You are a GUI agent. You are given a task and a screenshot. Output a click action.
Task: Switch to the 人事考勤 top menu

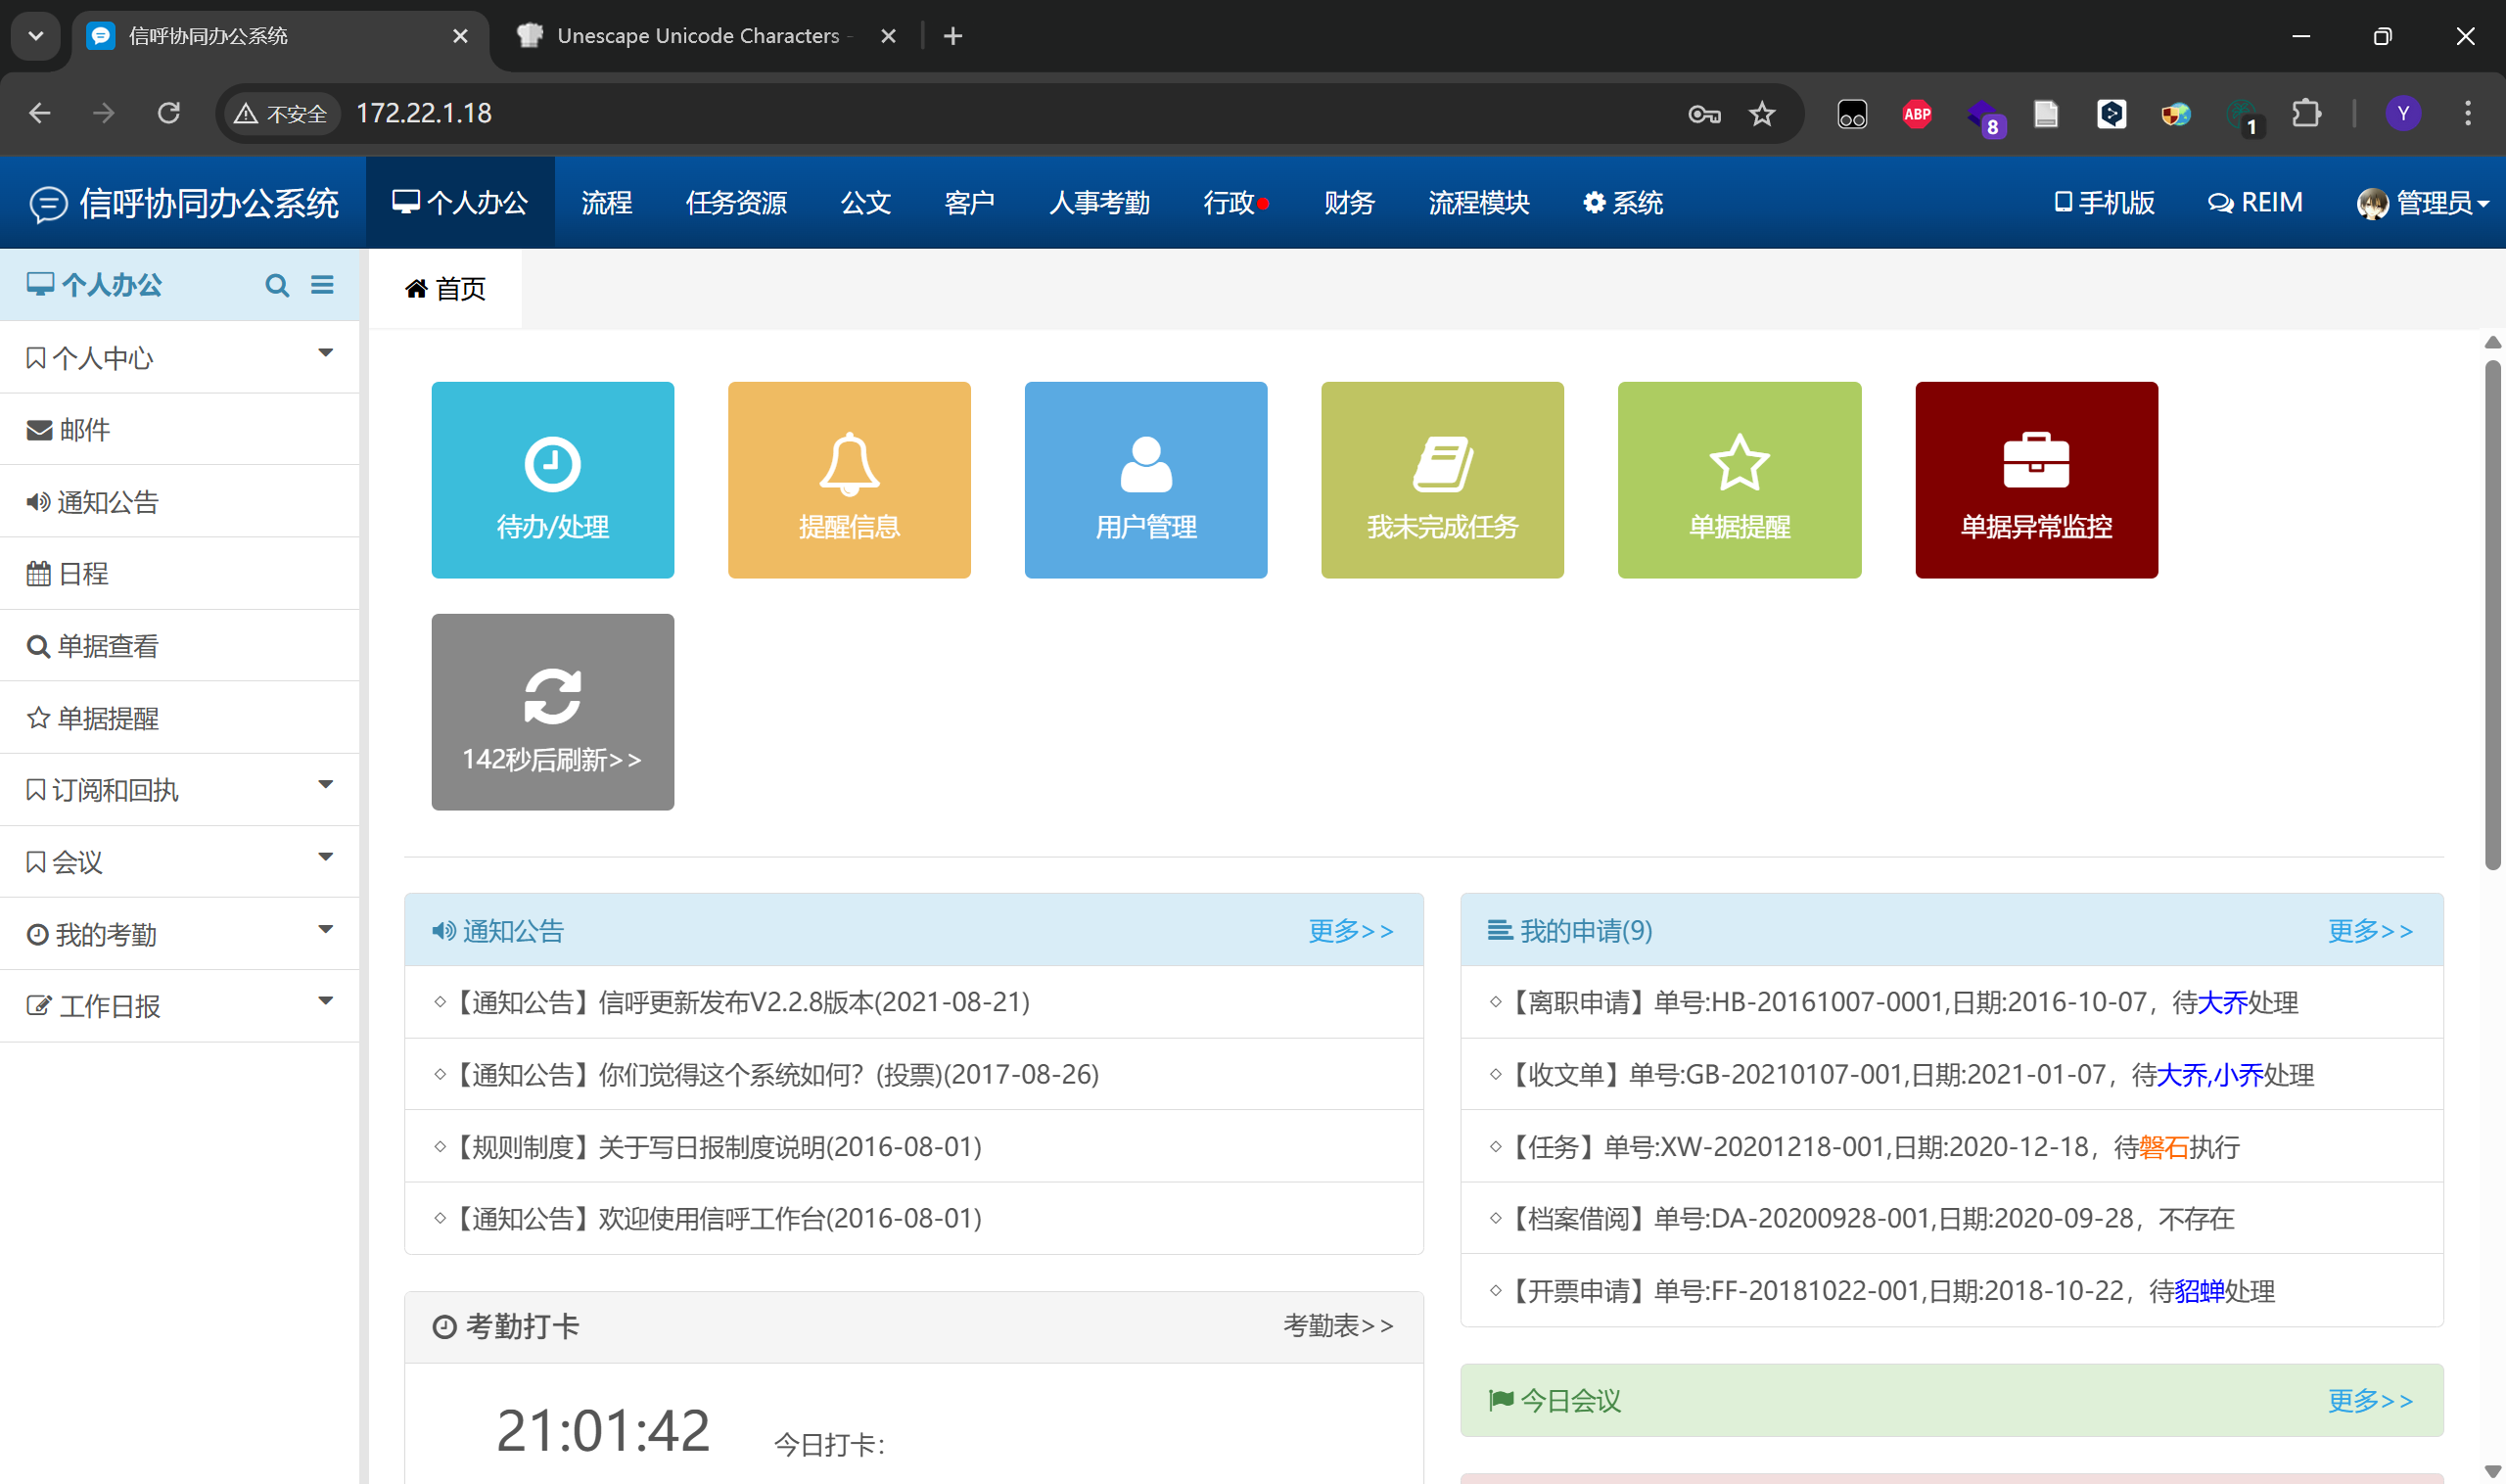(1099, 203)
